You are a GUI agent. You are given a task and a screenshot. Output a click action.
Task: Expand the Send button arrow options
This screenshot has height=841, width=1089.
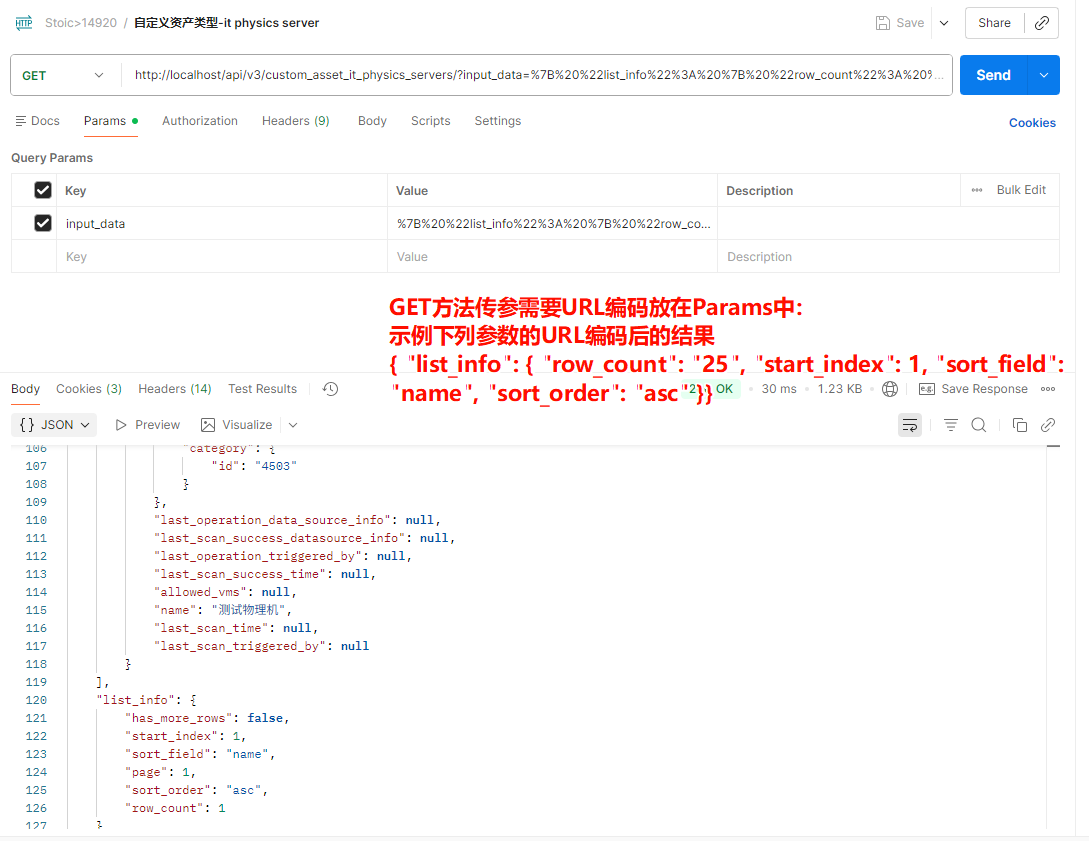coord(1044,75)
